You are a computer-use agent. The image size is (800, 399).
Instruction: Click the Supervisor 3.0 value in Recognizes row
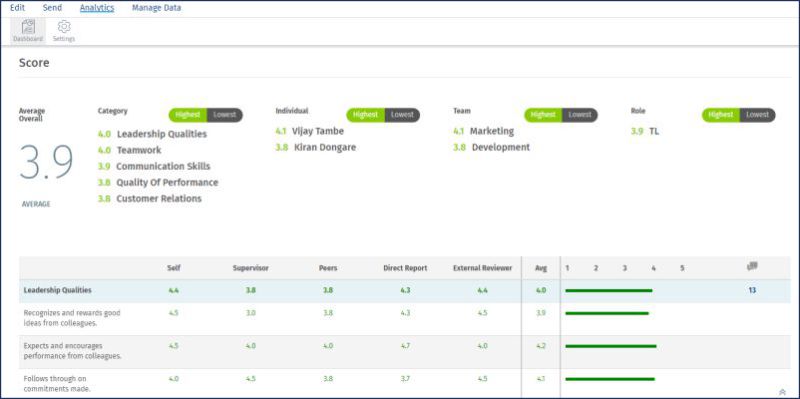(x=251, y=313)
